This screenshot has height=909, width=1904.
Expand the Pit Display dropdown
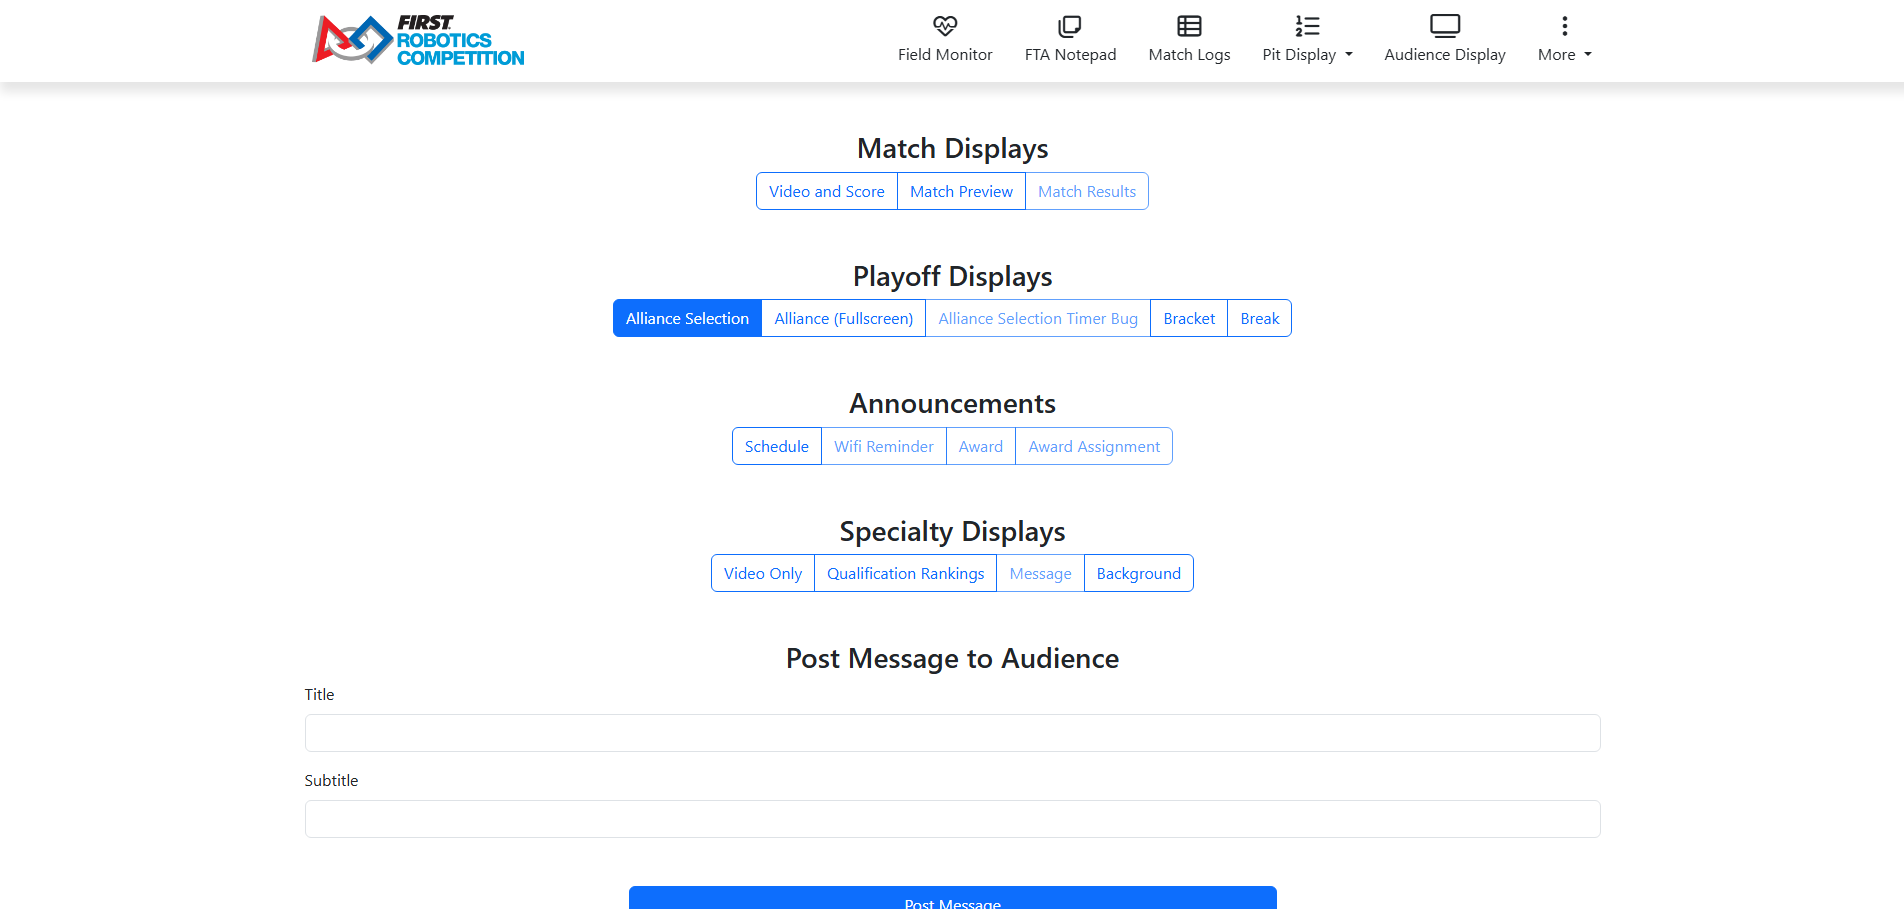coord(1307,54)
